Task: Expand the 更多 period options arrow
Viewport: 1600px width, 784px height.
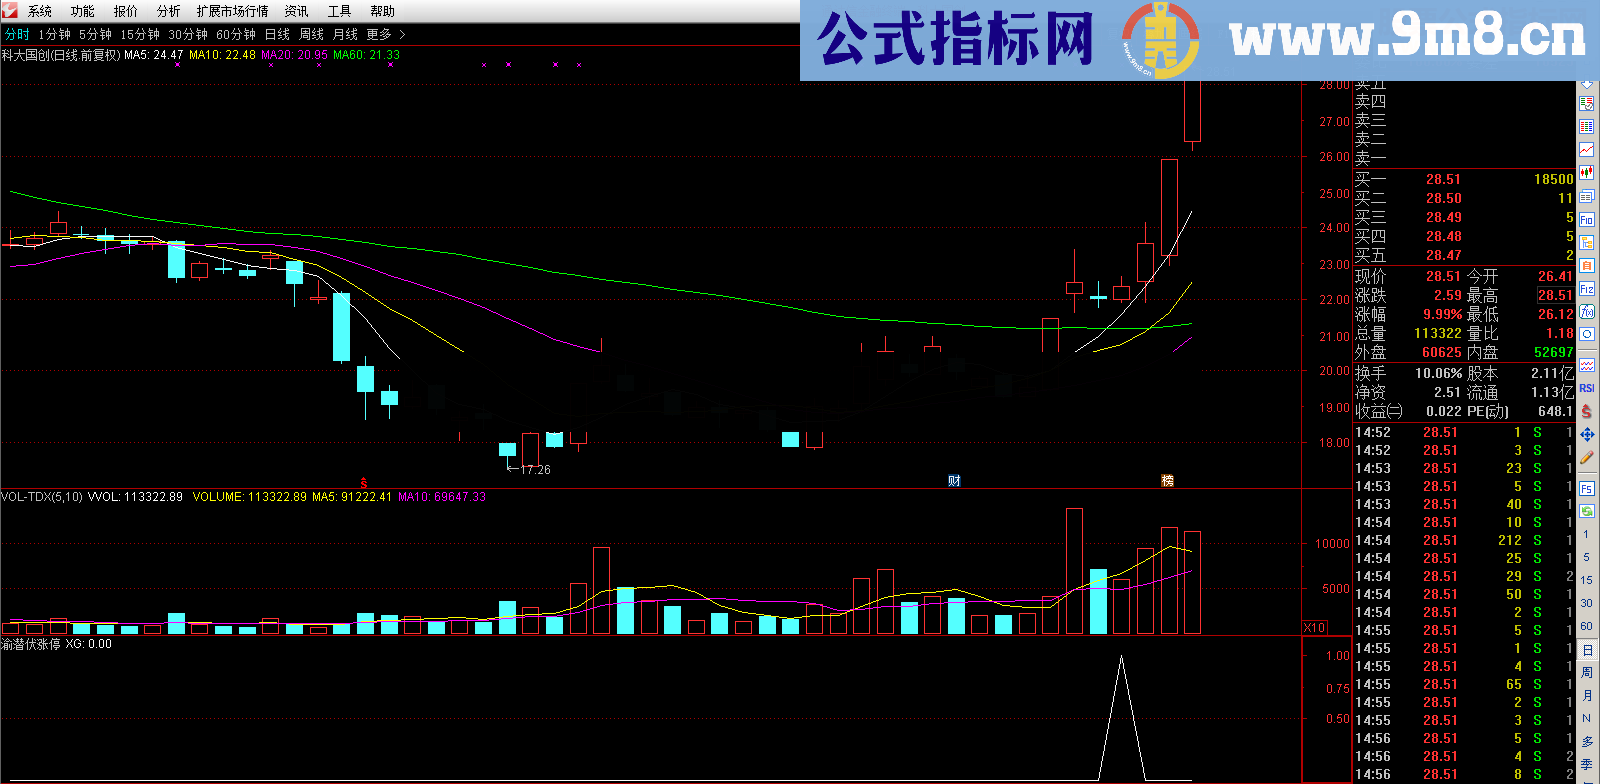Action: click(402, 34)
